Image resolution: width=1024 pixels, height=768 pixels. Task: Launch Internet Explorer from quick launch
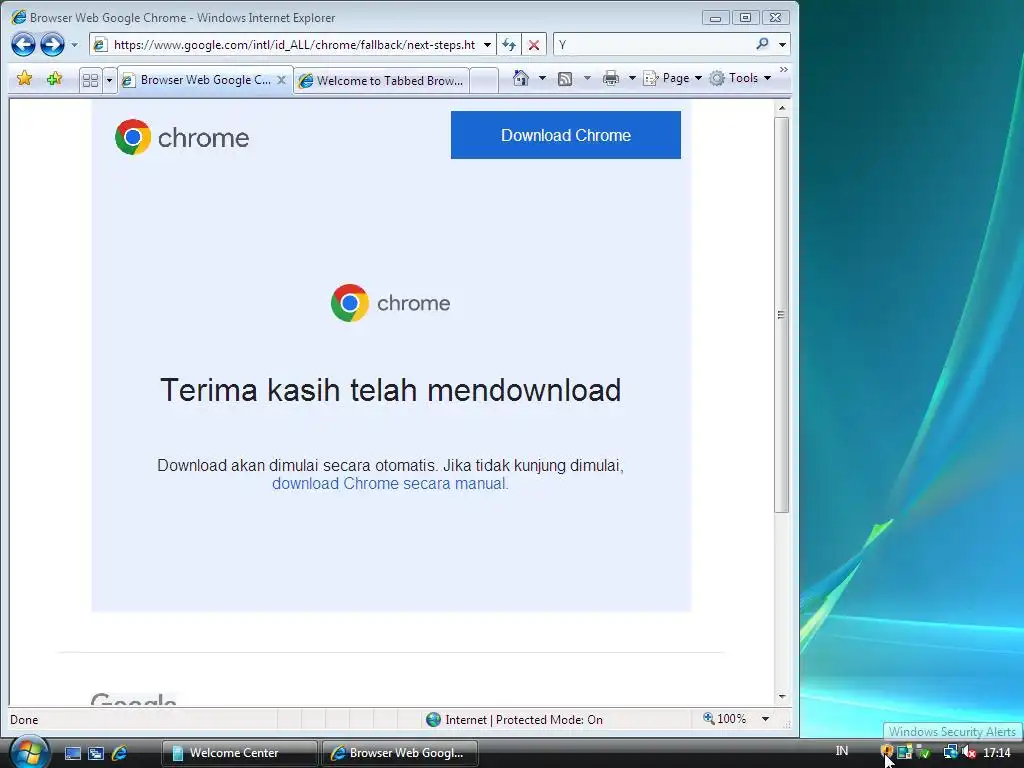[x=120, y=754]
